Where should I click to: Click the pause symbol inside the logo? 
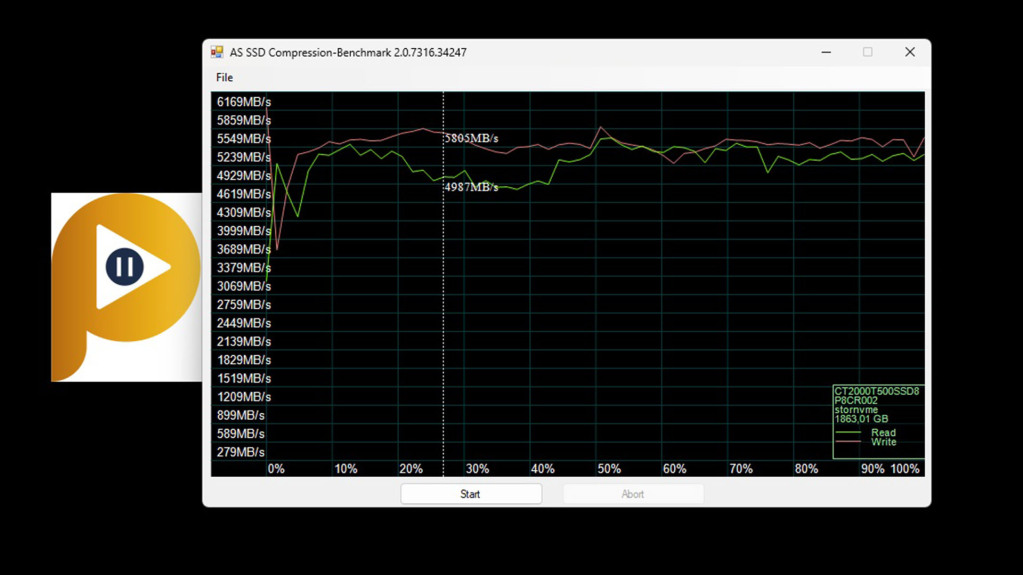pyautogui.click(x=125, y=267)
